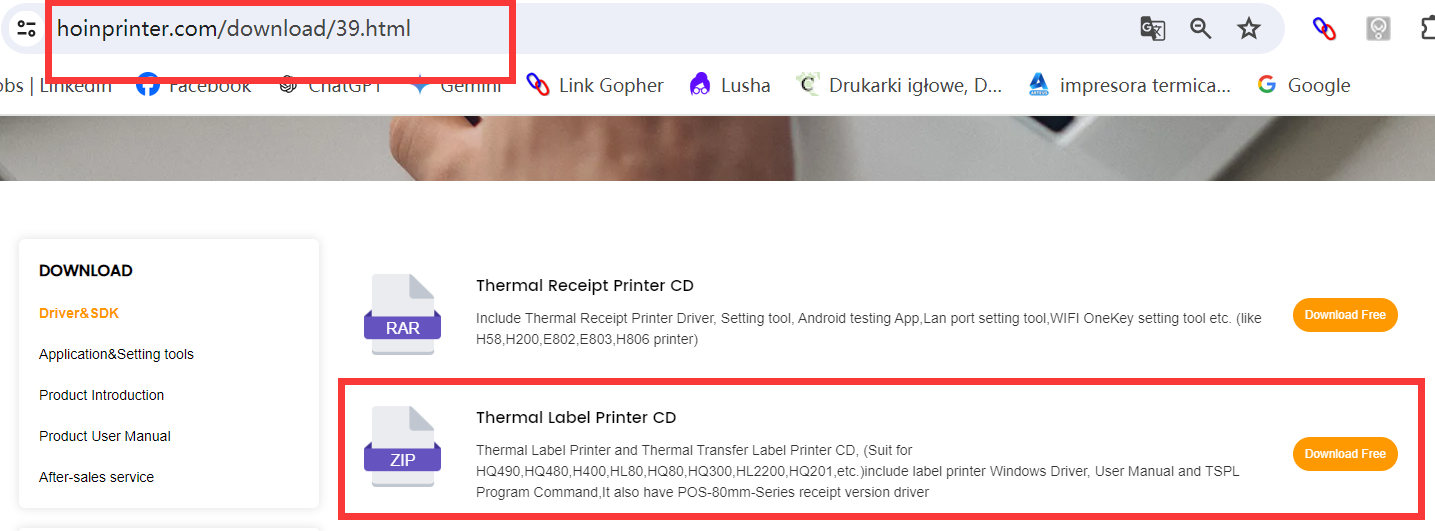Click the gray extension icon beside Link Gopher

click(x=1379, y=28)
